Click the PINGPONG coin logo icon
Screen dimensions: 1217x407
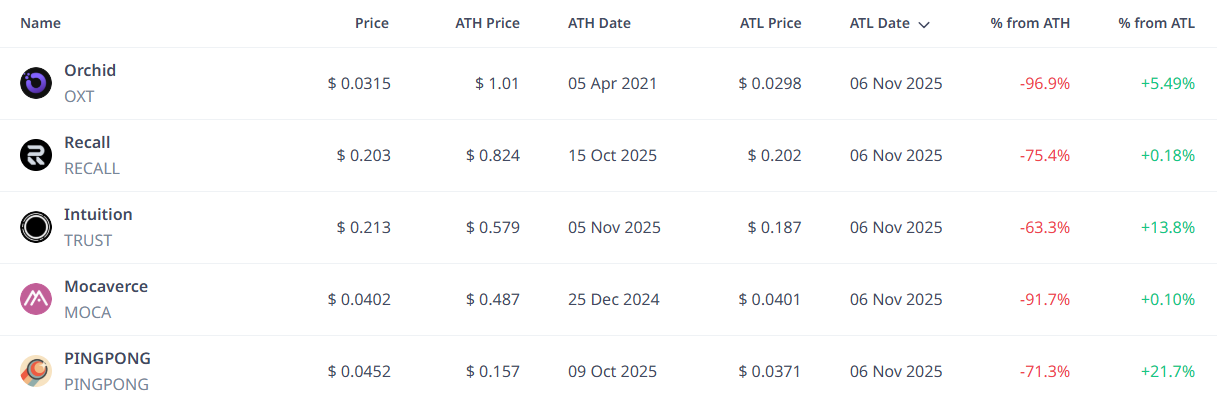point(36,371)
